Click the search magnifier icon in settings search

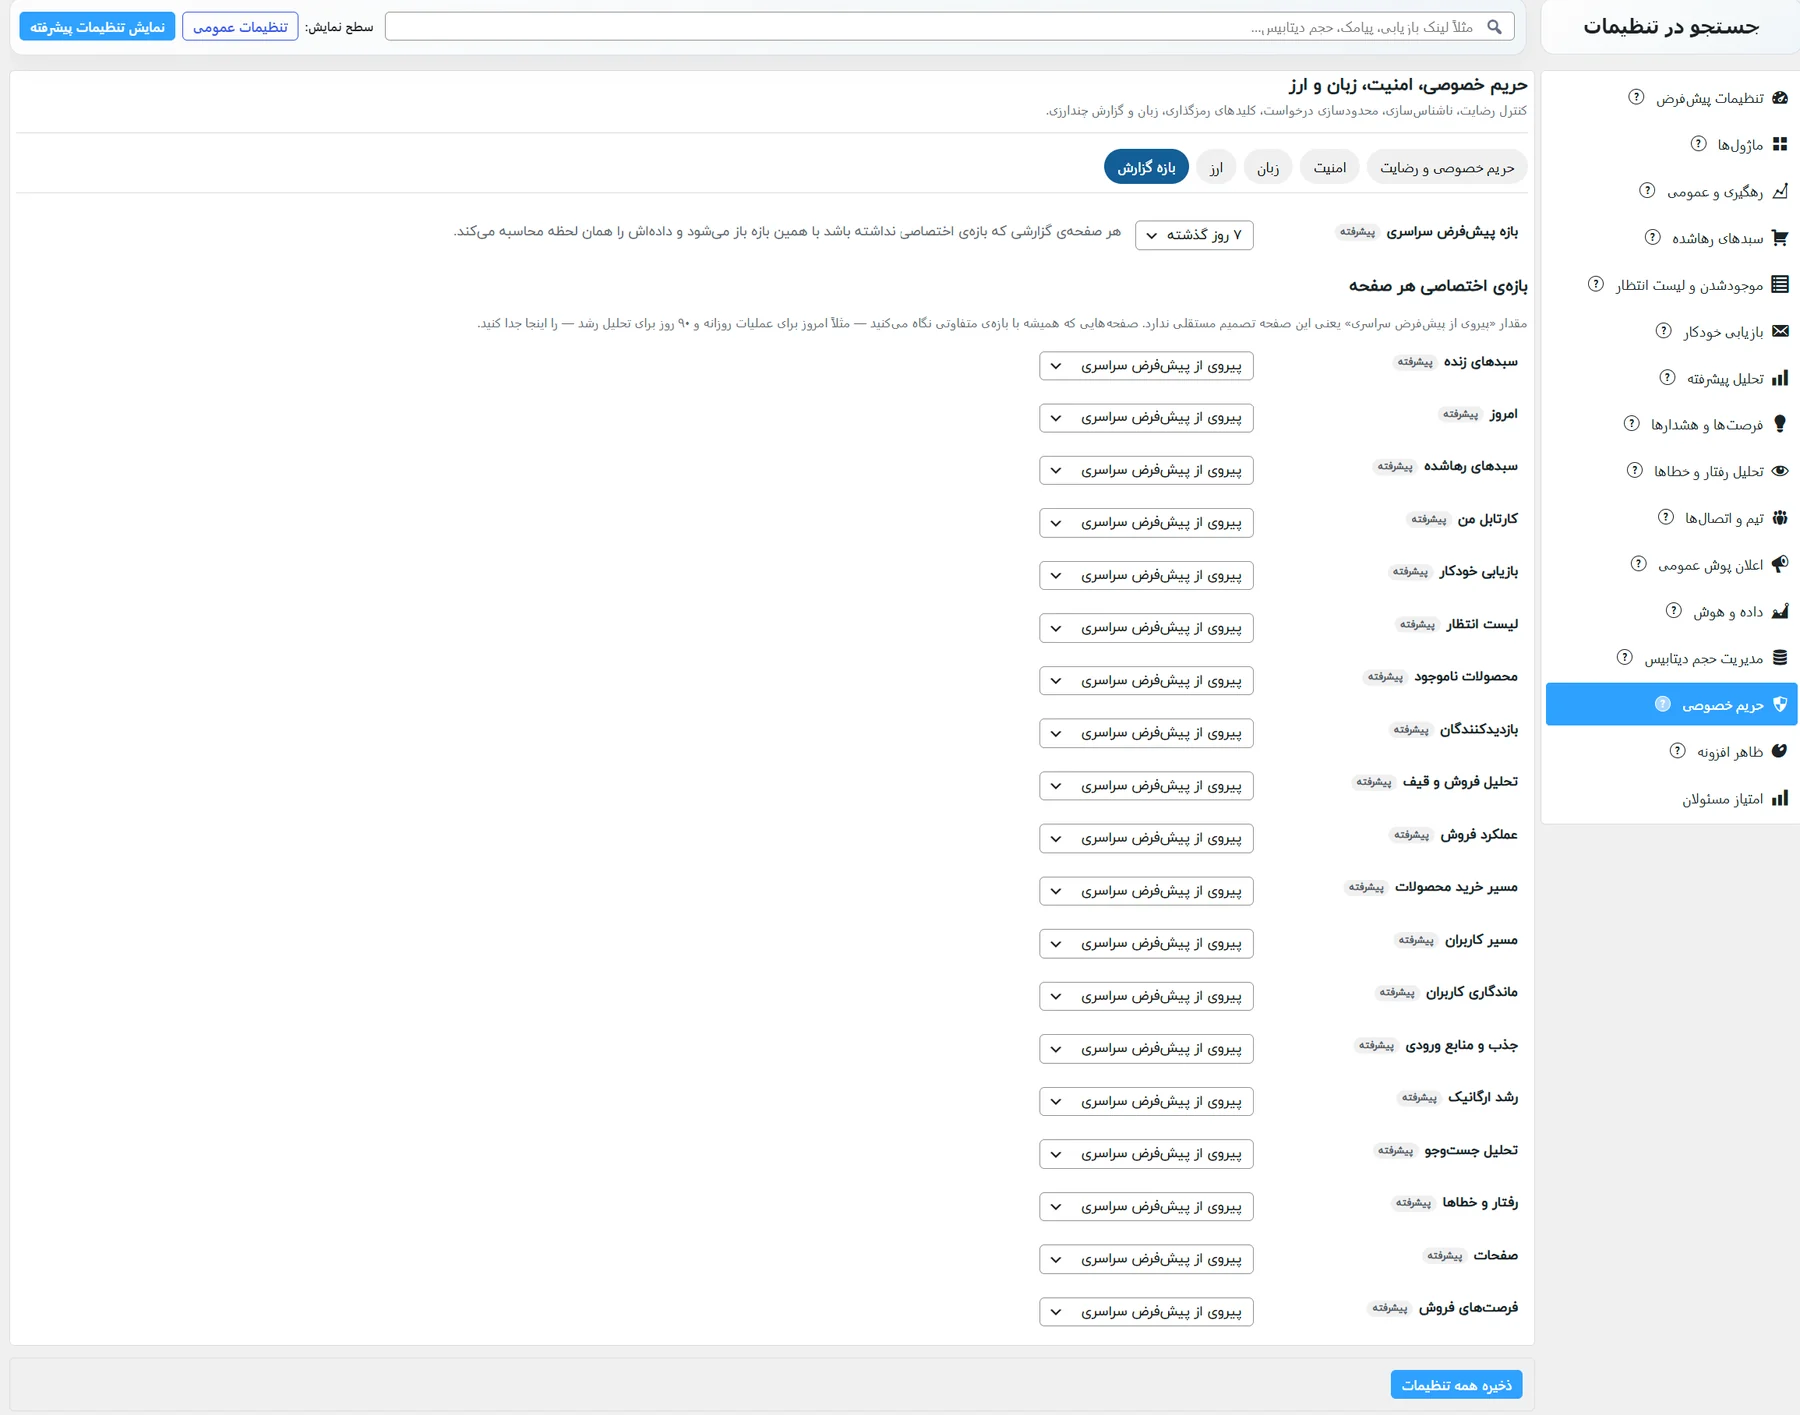click(x=1494, y=27)
